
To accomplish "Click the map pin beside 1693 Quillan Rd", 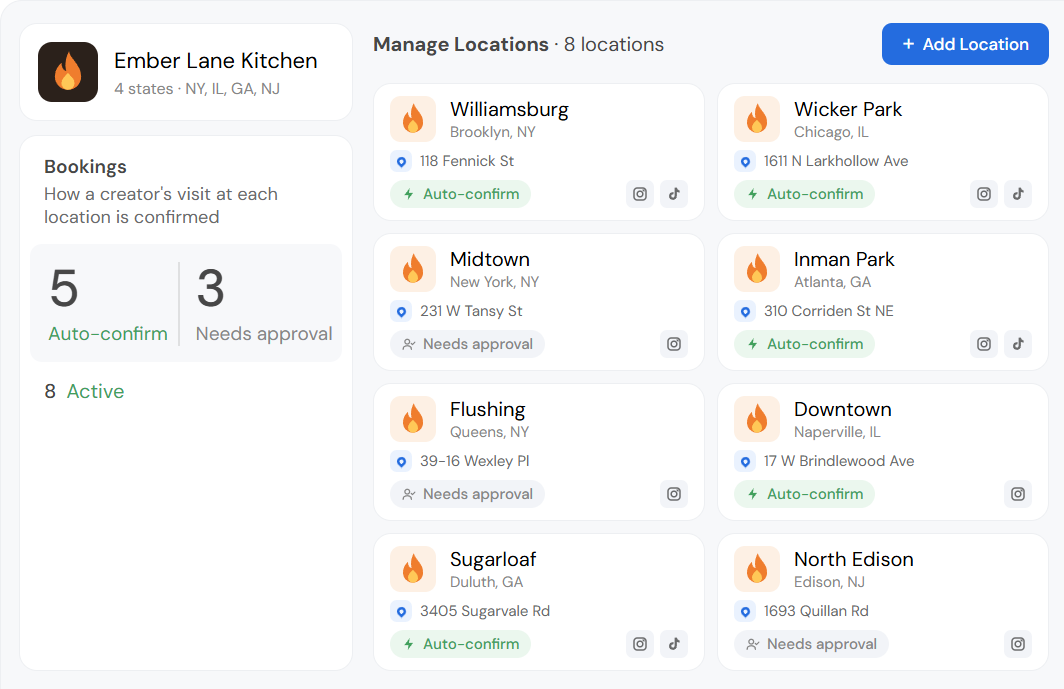I will click(x=745, y=612).
